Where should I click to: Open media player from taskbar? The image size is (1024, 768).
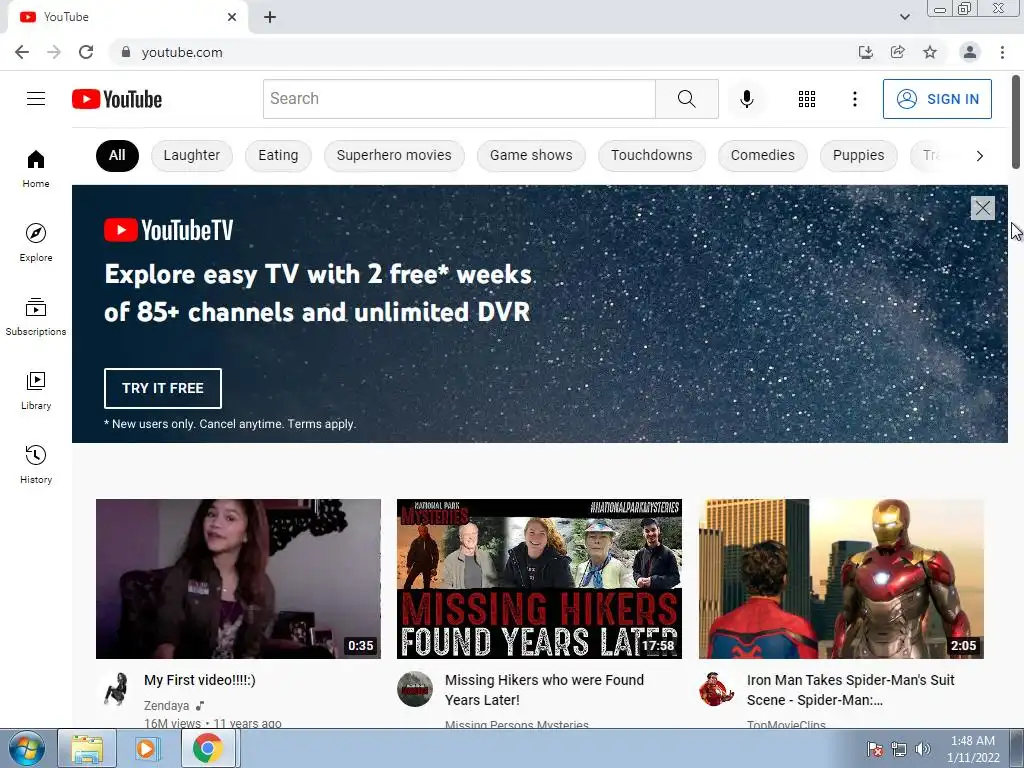[147, 748]
